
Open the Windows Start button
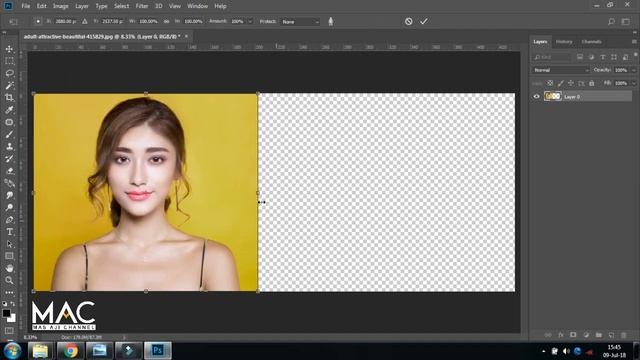point(13,351)
